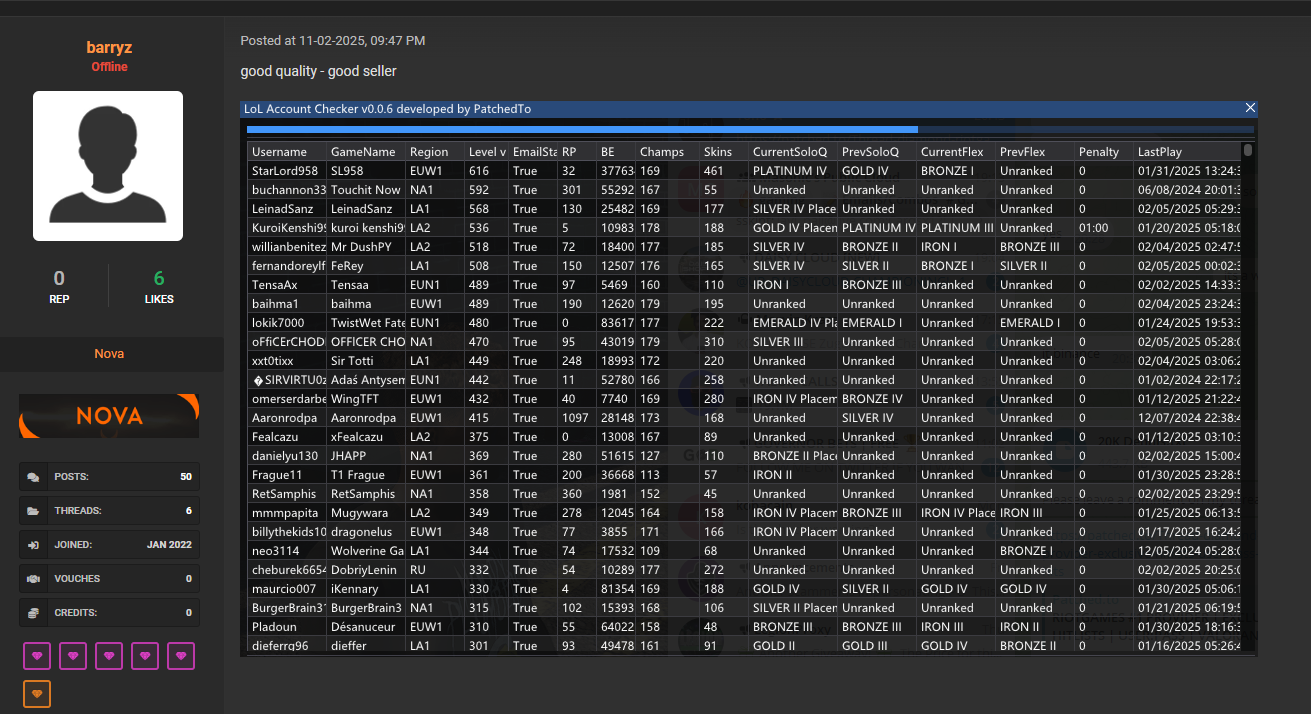This screenshot has height=714, width=1311.
Task: Select the last pink gem badge
Action: pos(181,656)
